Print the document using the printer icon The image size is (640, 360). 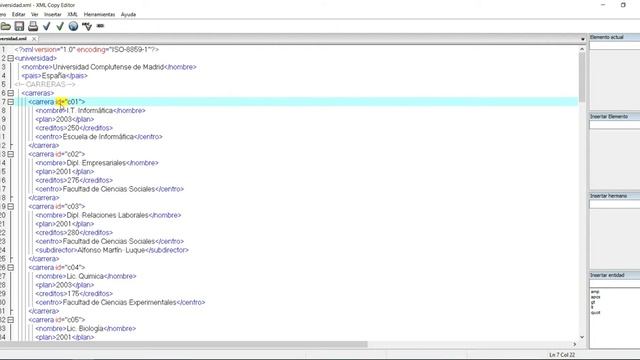pyautogui.click(x=33, y=27)
